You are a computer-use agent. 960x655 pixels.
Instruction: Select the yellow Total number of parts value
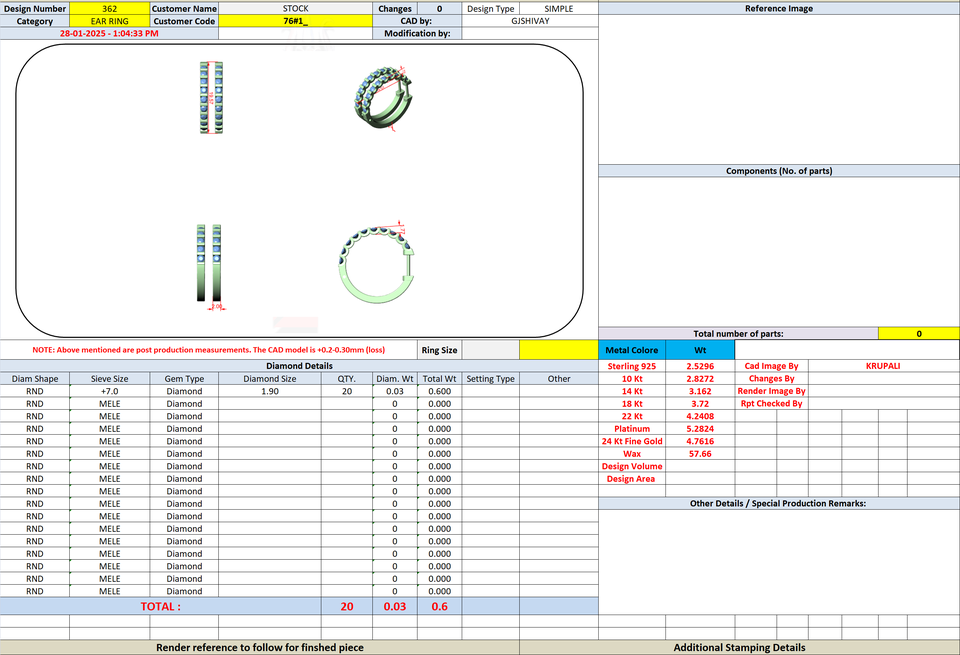click(x=918, y=334)
